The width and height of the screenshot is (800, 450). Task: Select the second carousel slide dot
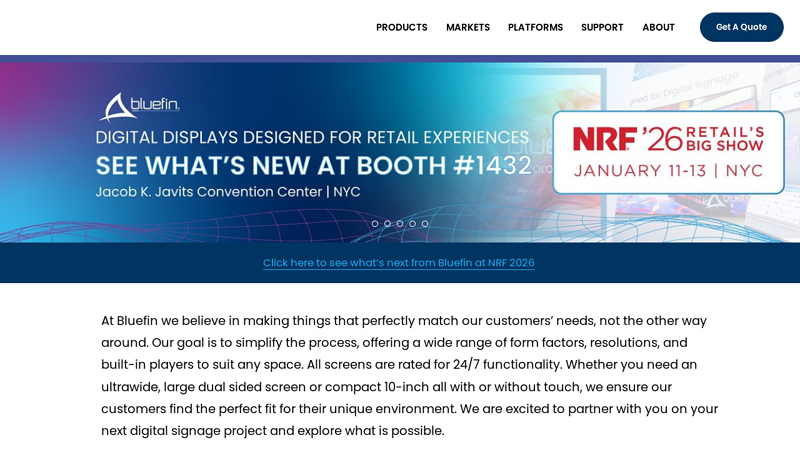[387, 224]
